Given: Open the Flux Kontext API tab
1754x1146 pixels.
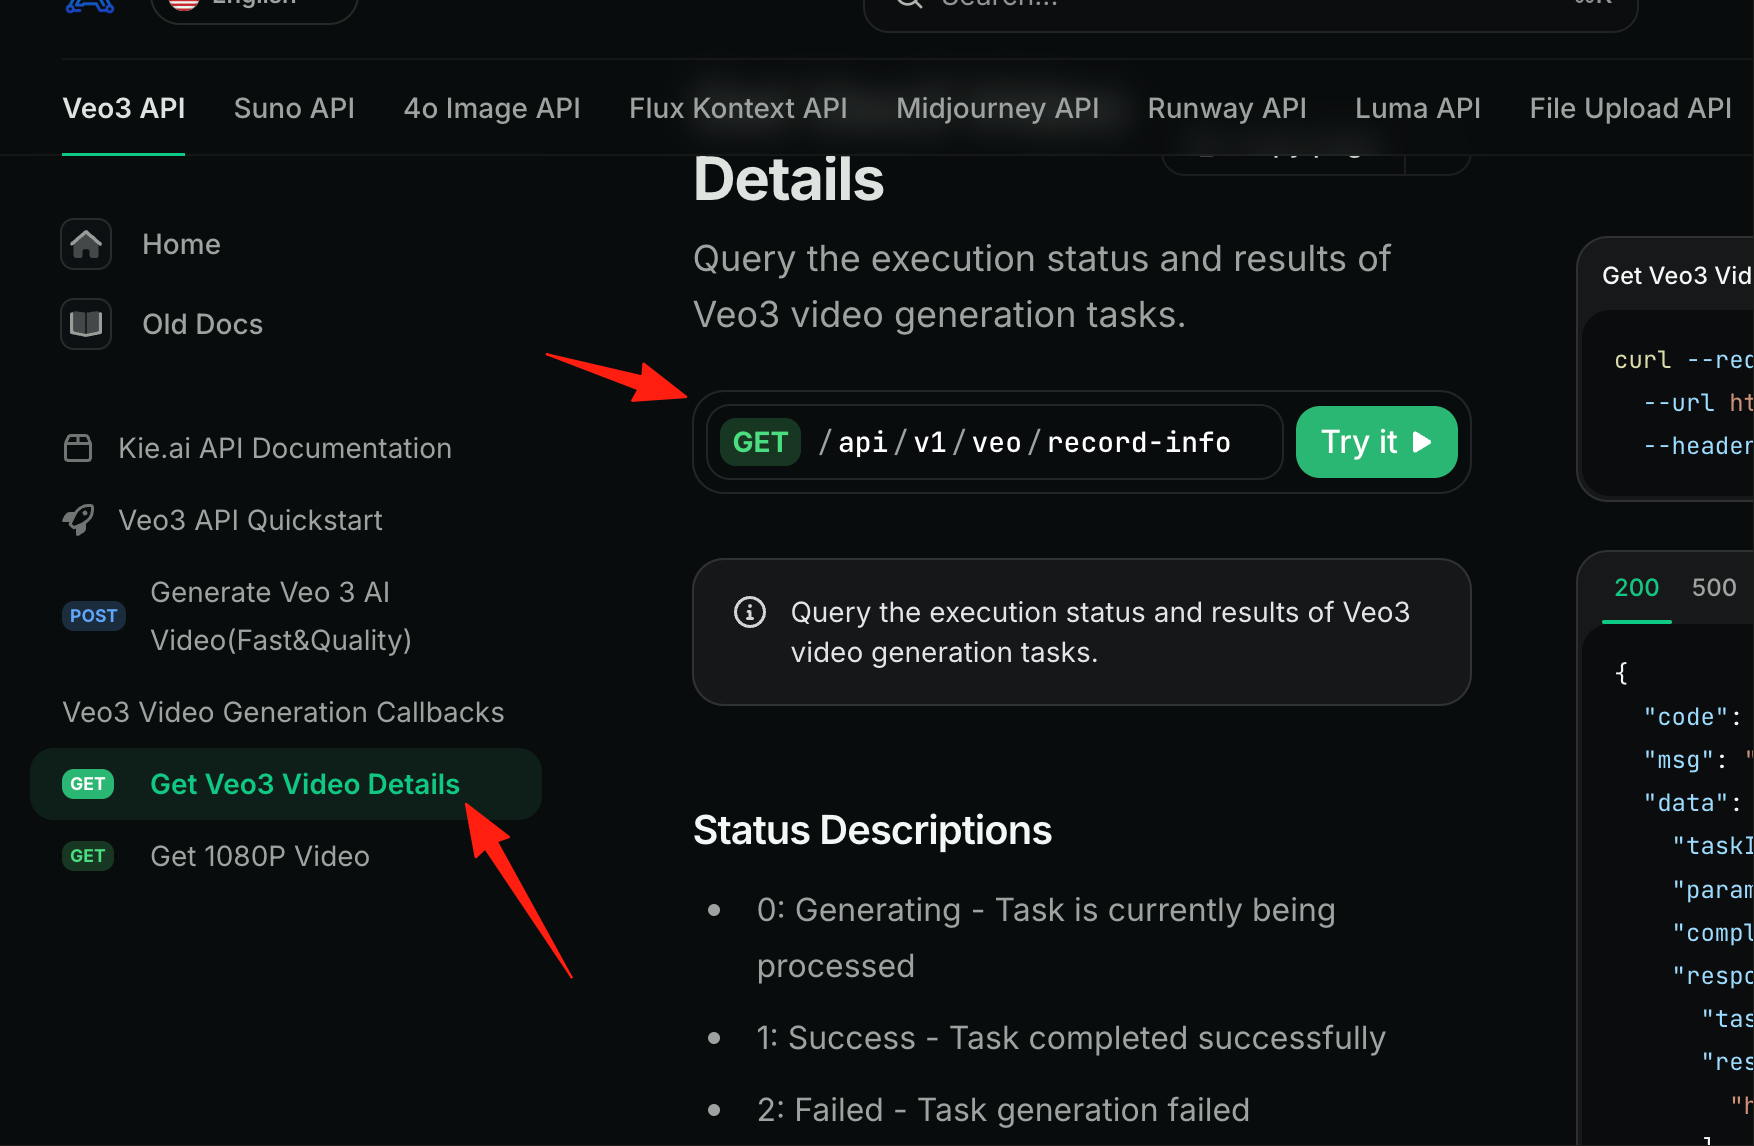Looking at the screenshot, I should (738, 108).
